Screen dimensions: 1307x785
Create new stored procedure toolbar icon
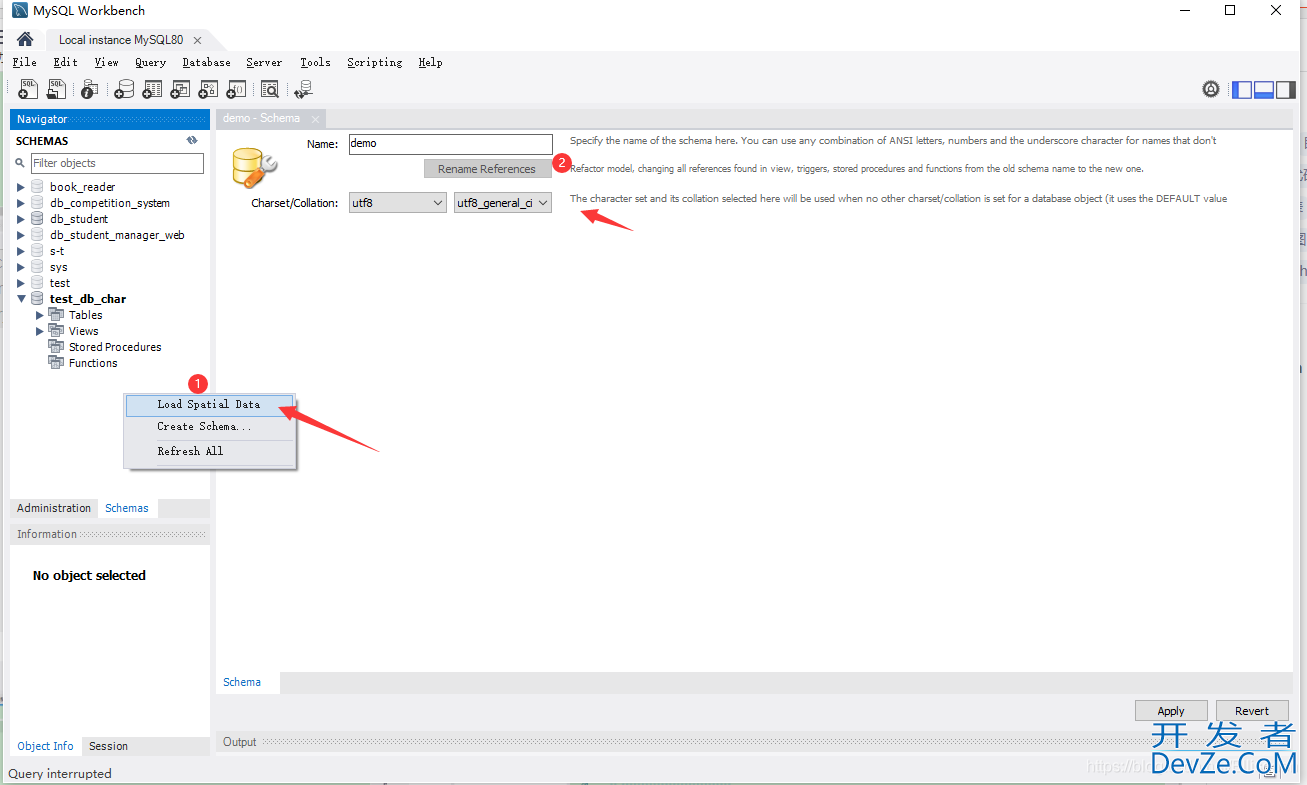(x=208, y=89)
